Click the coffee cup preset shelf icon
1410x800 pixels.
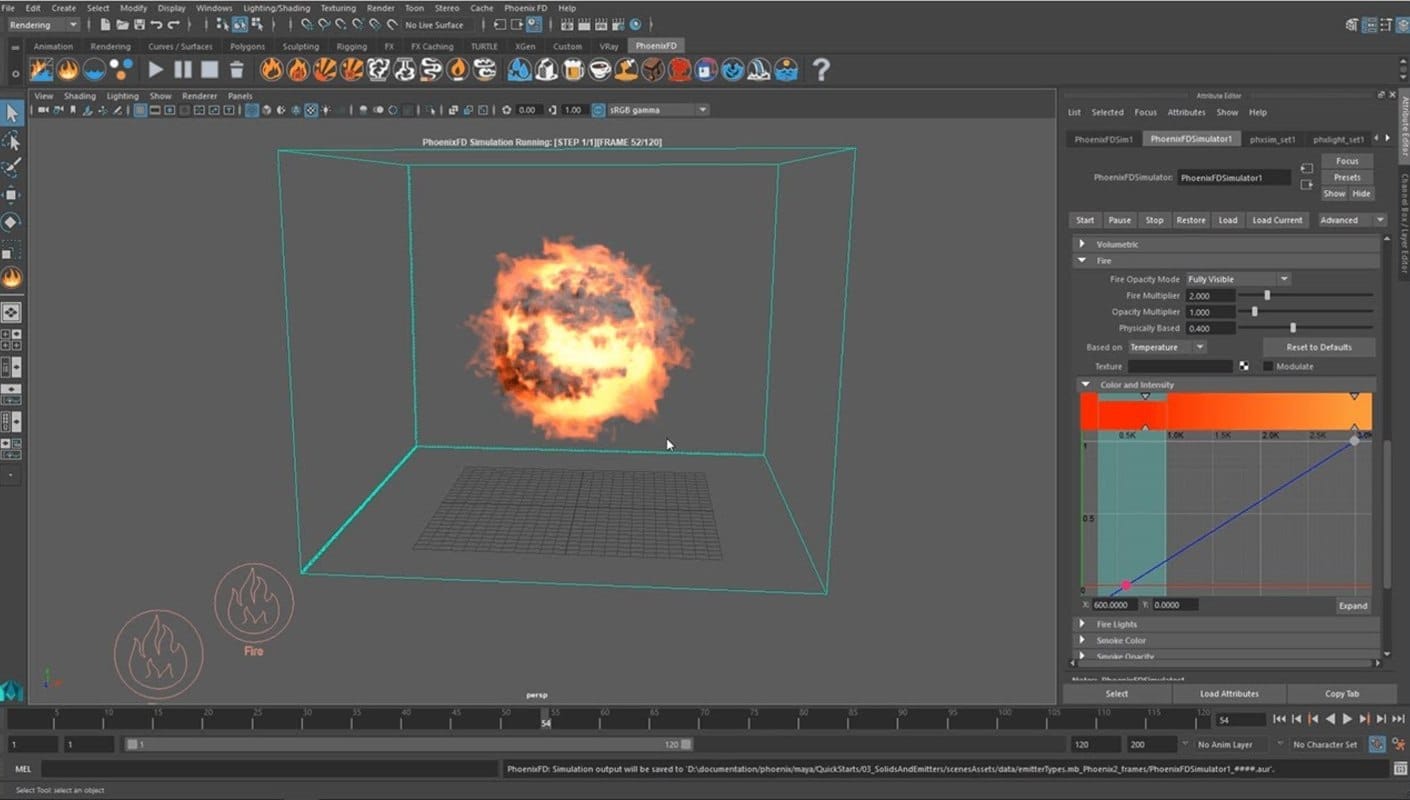click(600, 69)
